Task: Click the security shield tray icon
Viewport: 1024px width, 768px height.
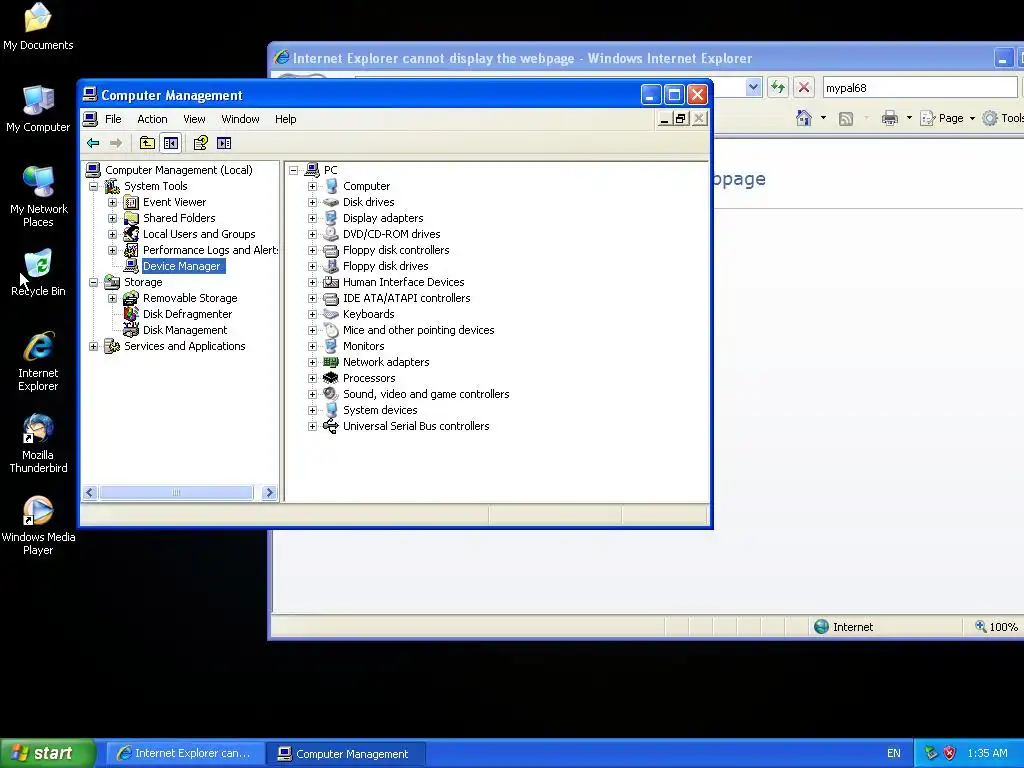Action: tap(950, 753)
